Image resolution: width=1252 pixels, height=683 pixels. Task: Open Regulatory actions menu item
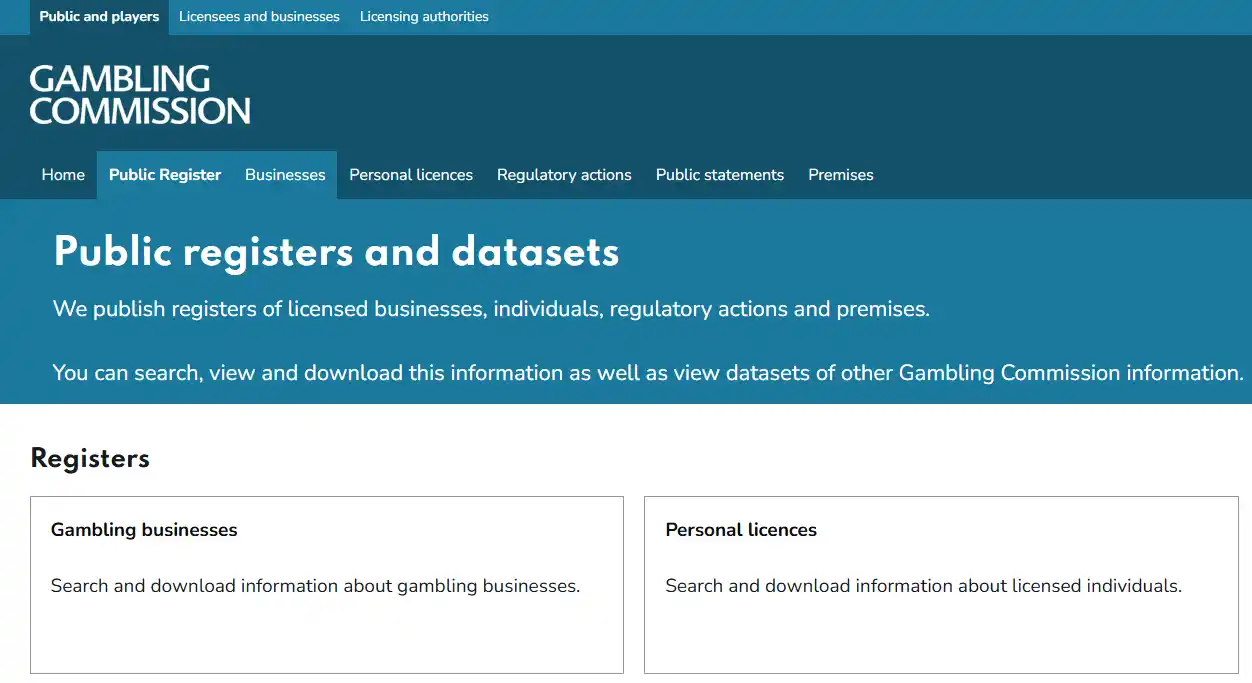[564, 175]
